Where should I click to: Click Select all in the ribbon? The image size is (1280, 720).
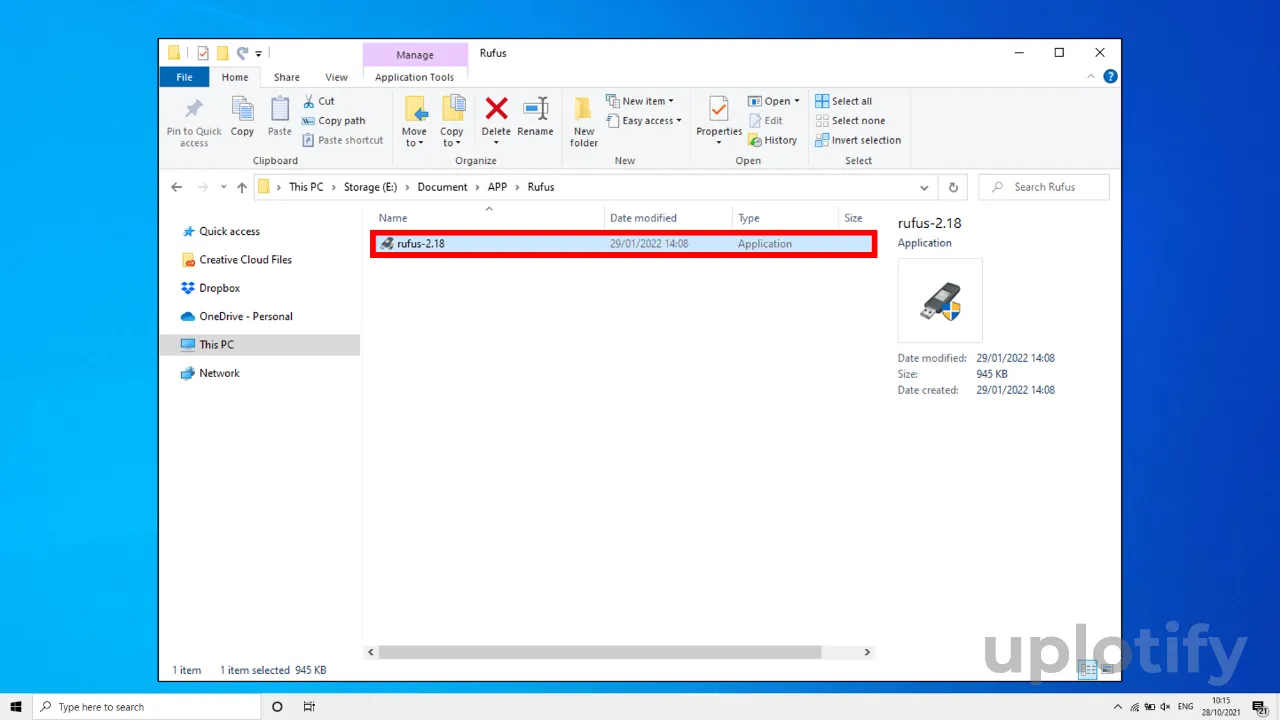[844, 101]
